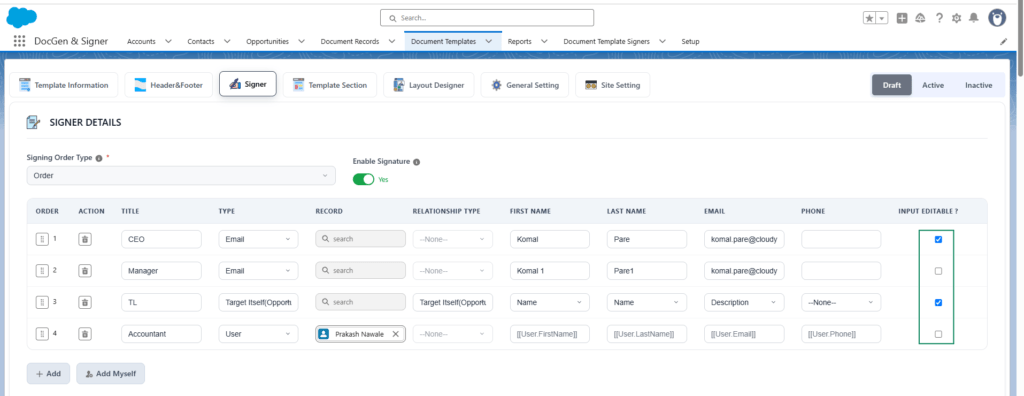Switch to the Site Setting tab

613,85
